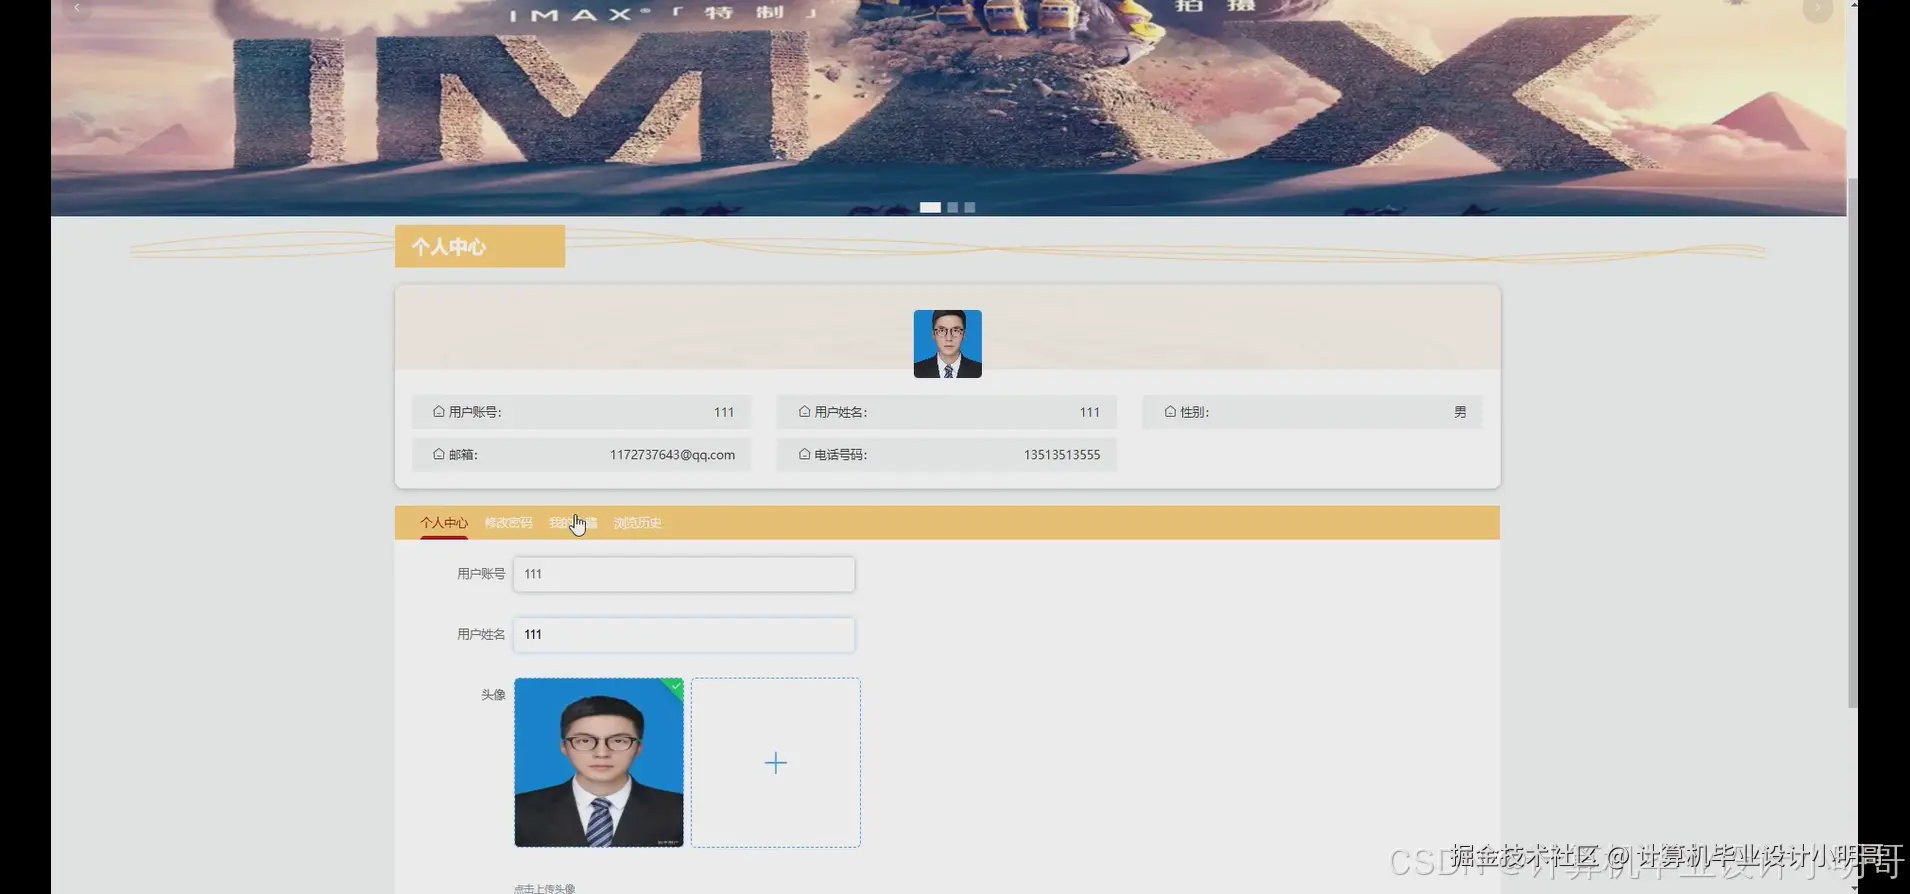The height and width of the screenshot is (894, 1910).
Task: Go to next banner slide arrow
Action: pyautogui.click(x=1817, y=9)
